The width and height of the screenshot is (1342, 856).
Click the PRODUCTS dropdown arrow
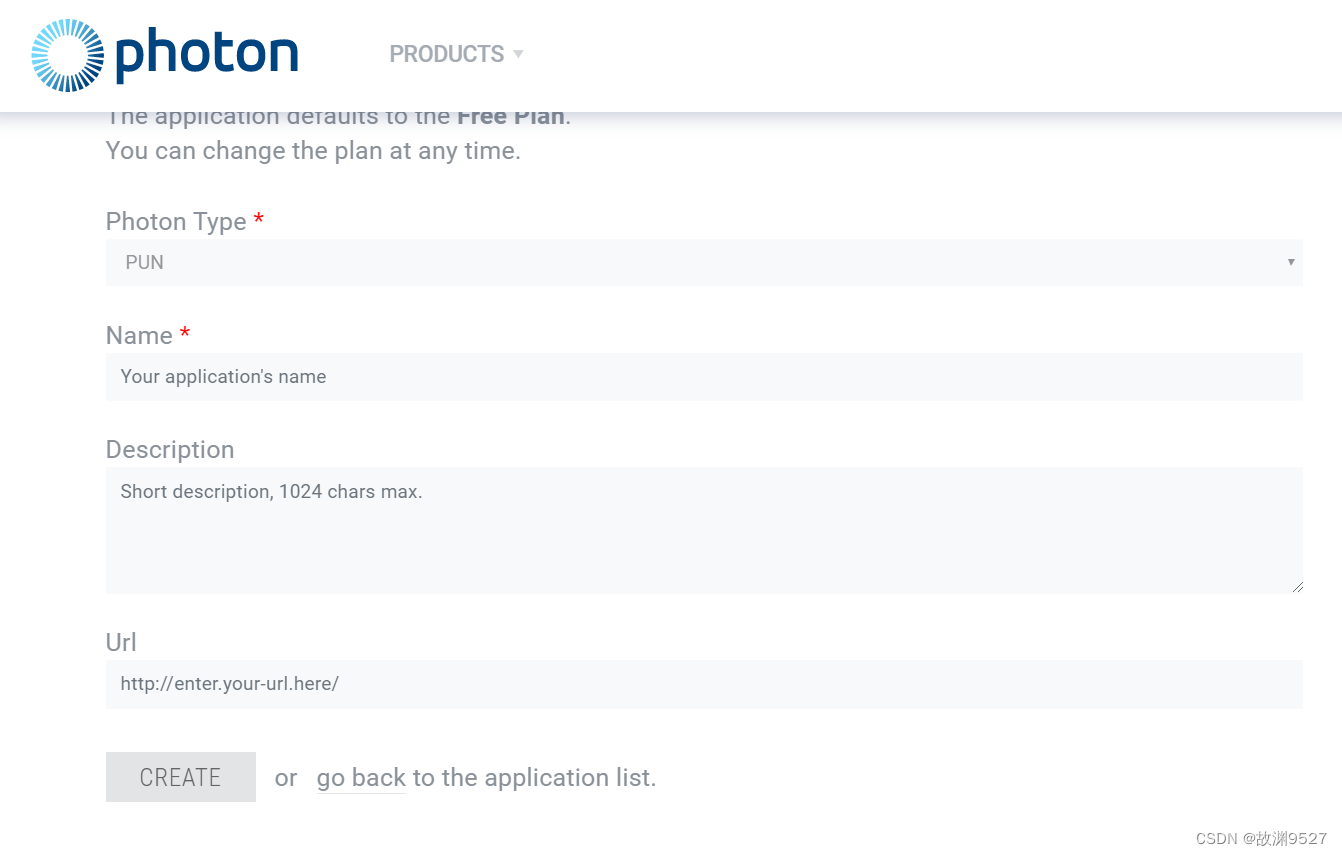pos(518,54)
